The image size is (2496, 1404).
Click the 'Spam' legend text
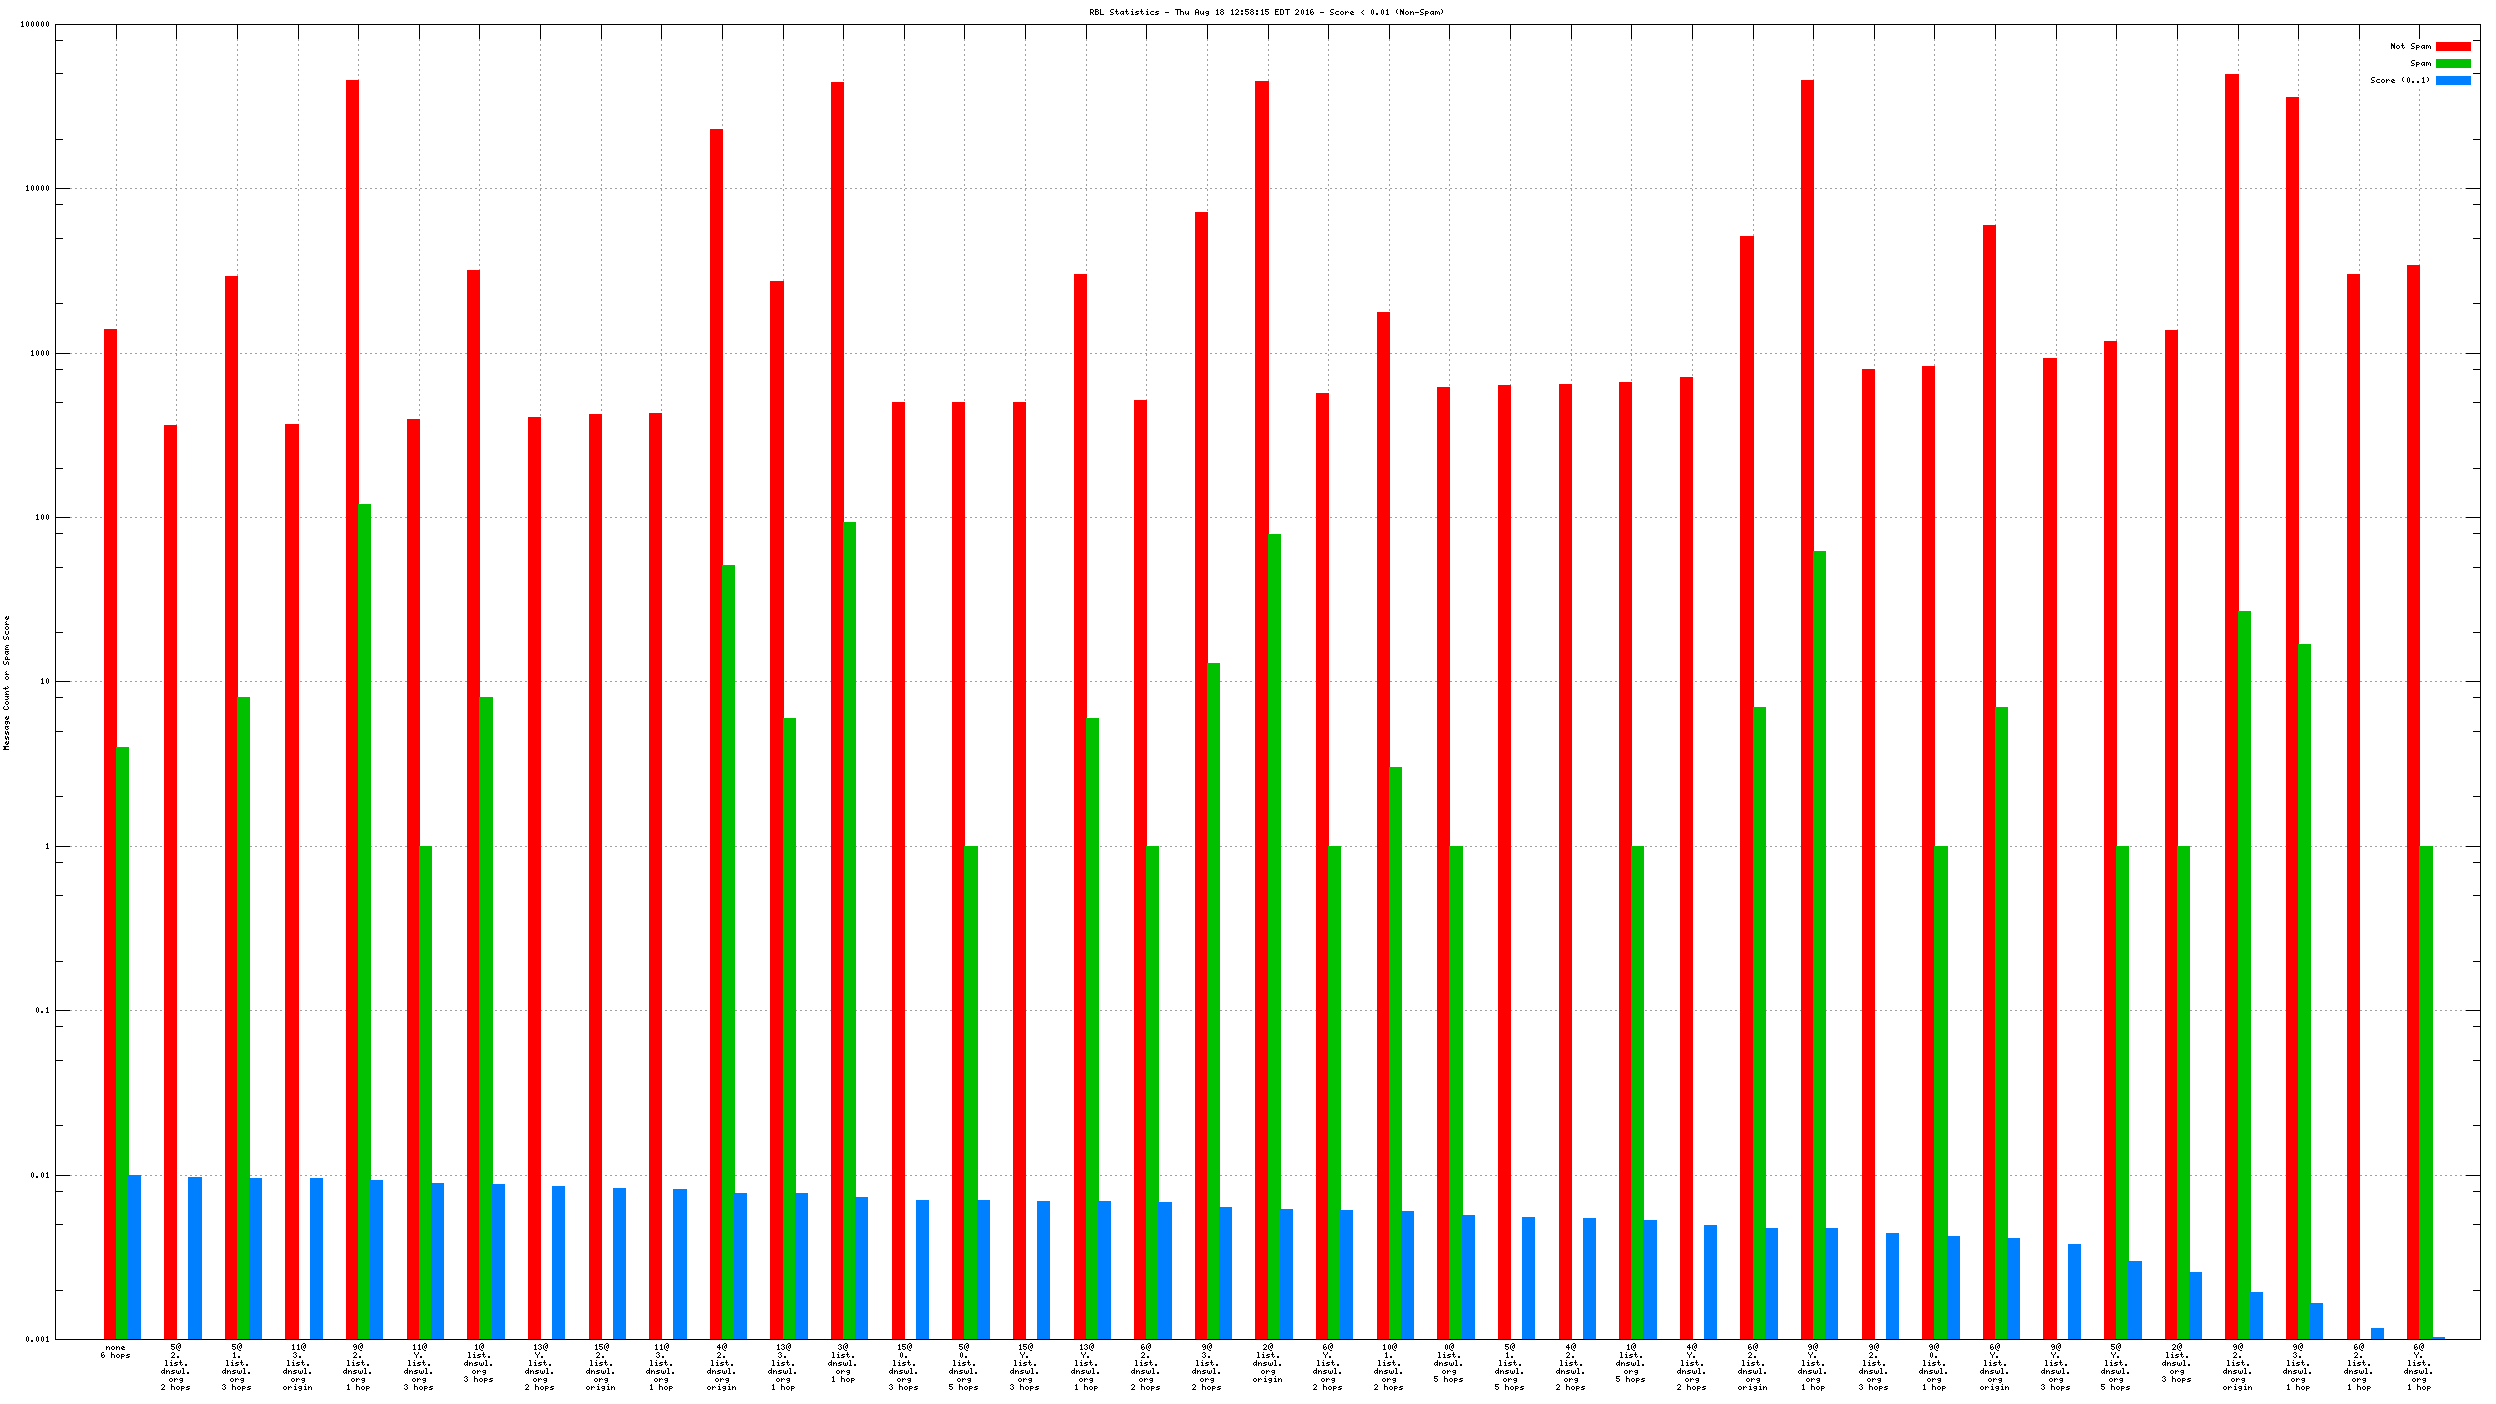pyautogui.click(x=2419, y=63)
